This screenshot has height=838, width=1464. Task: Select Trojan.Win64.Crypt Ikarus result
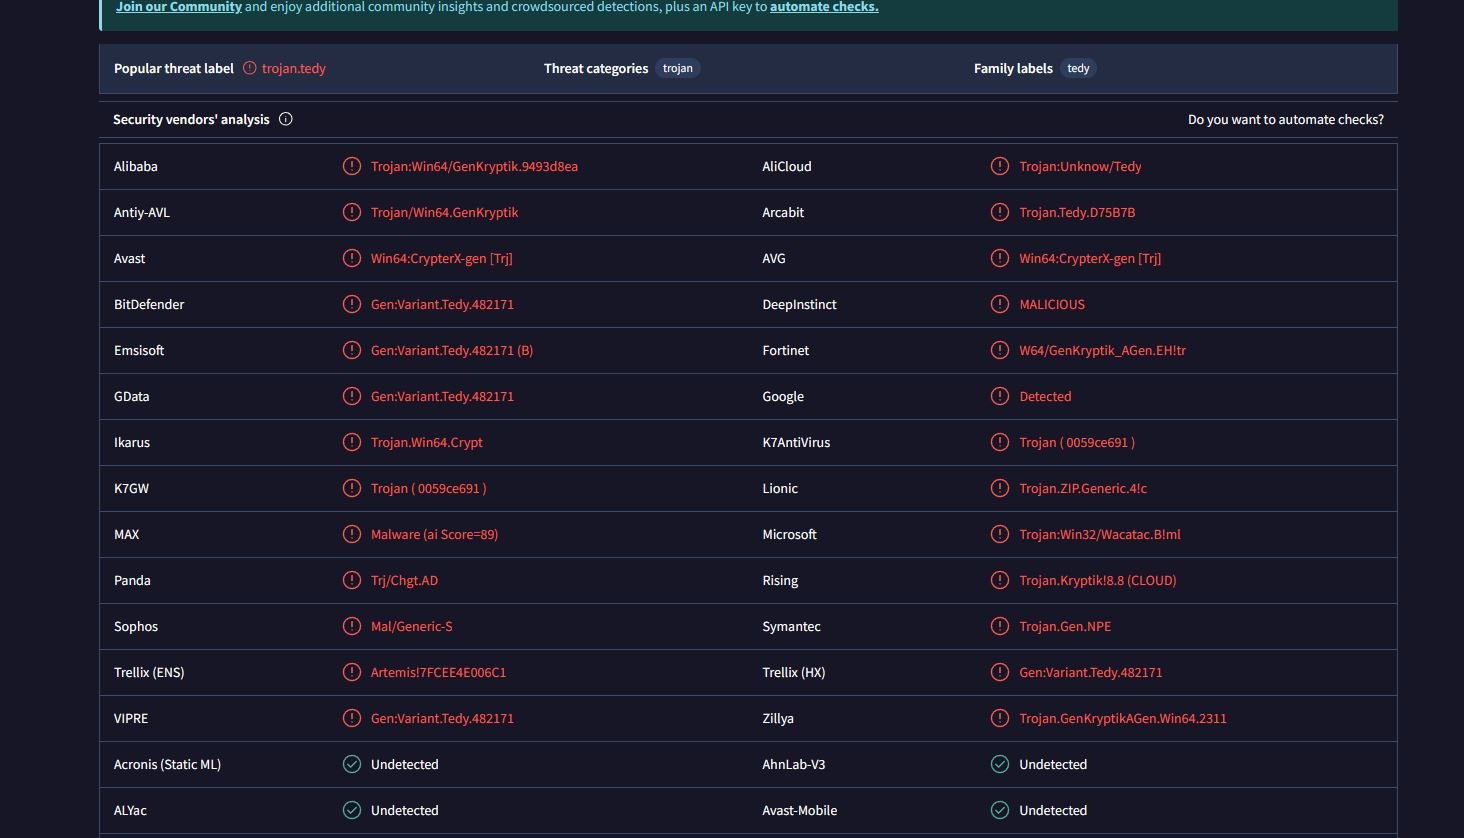pyautogui.click(x=427, y=442)
